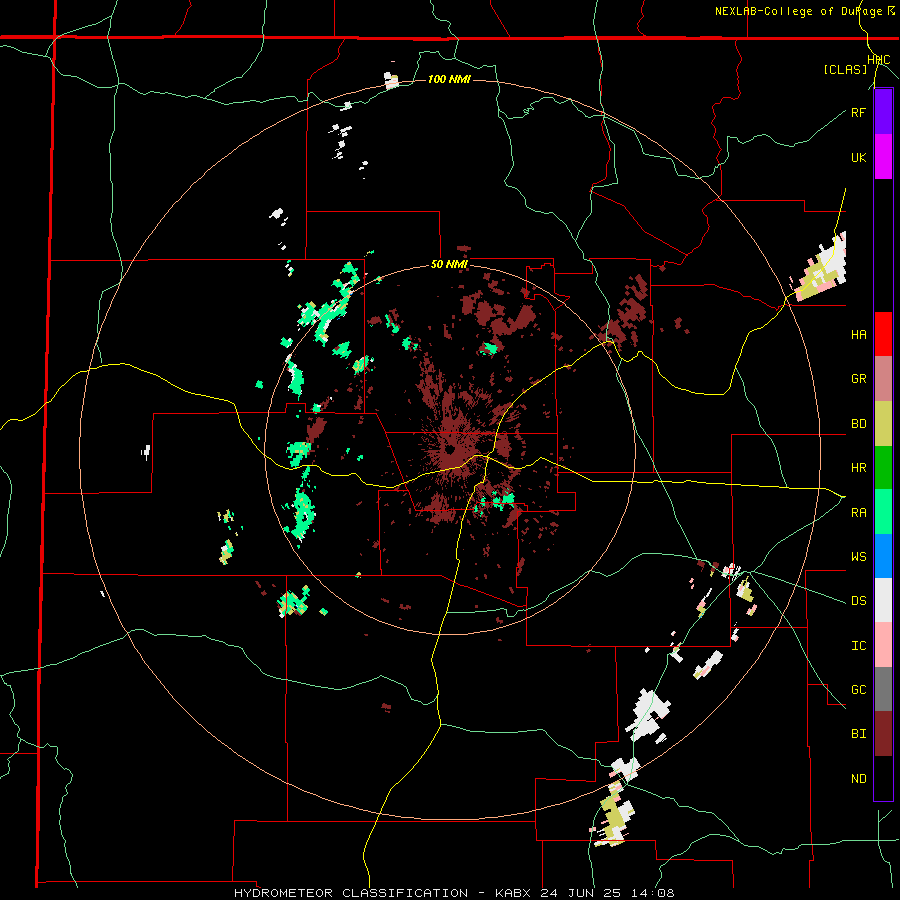The width and height of the screenshot is (900, 900).
Task: Click the BD yellow-olive legend color block
Action: pos(883,423)
